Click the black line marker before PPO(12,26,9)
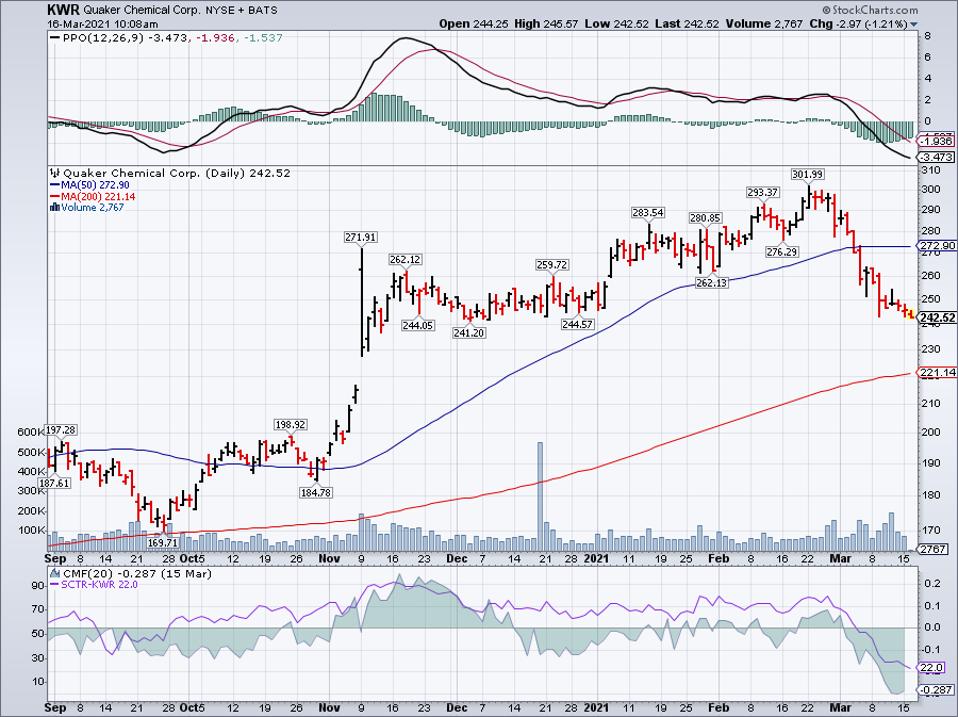The image size is (958, 717). (x=54, y=38)
